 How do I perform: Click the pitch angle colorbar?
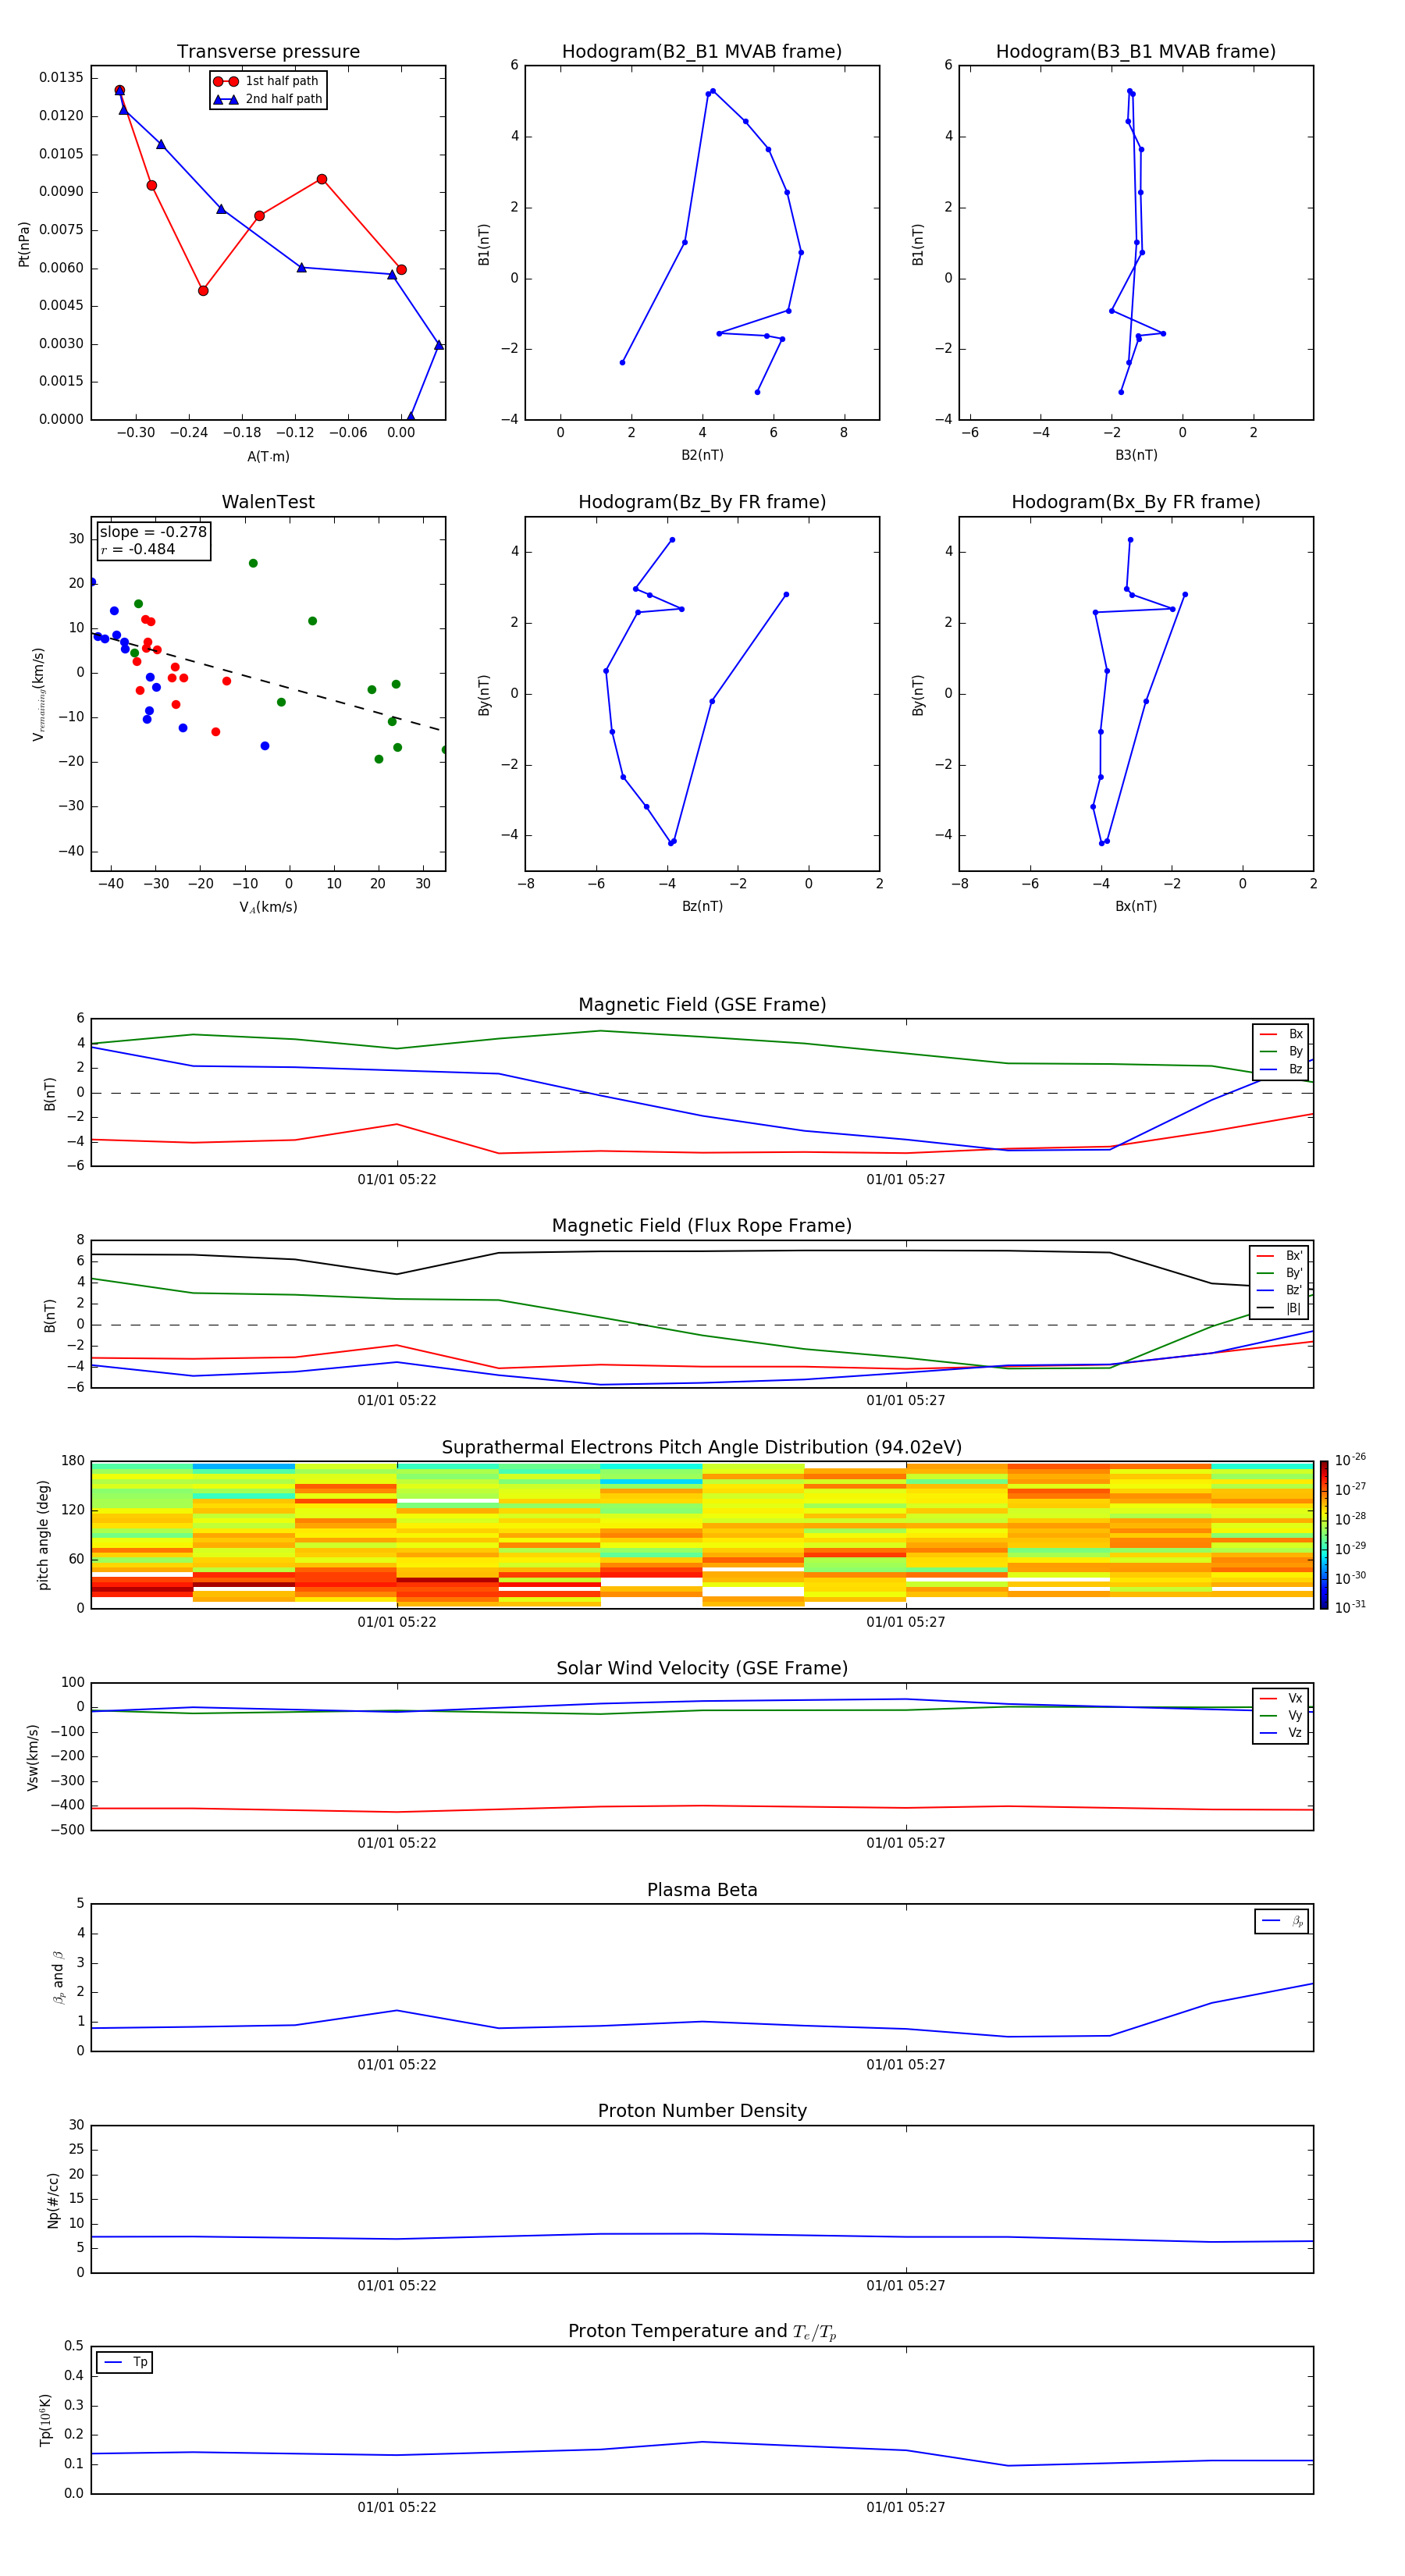[1324, 1535]
